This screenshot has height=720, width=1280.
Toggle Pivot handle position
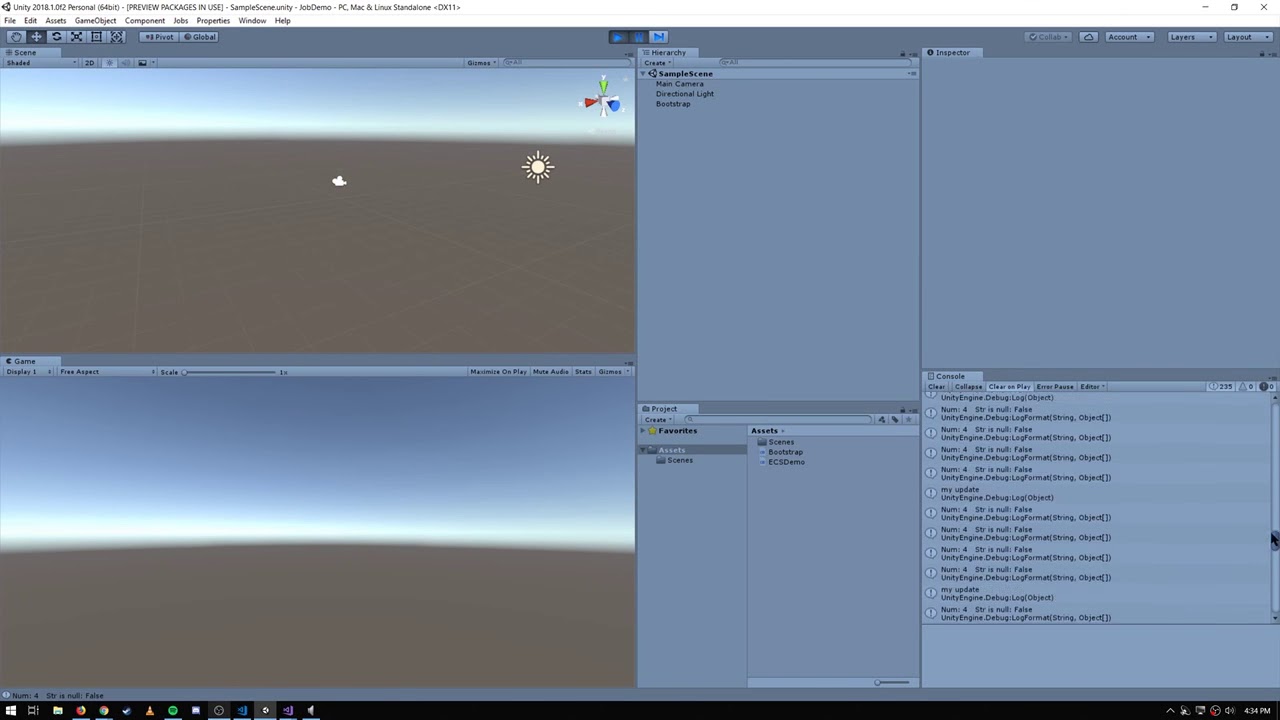click(x=158, y=37)
